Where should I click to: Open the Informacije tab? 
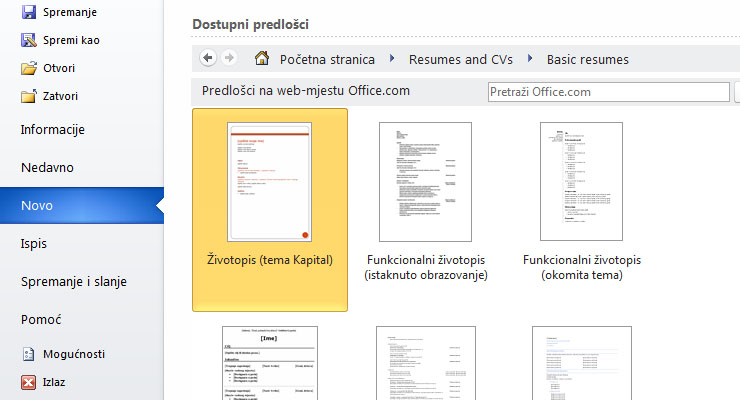click(53, 130)
